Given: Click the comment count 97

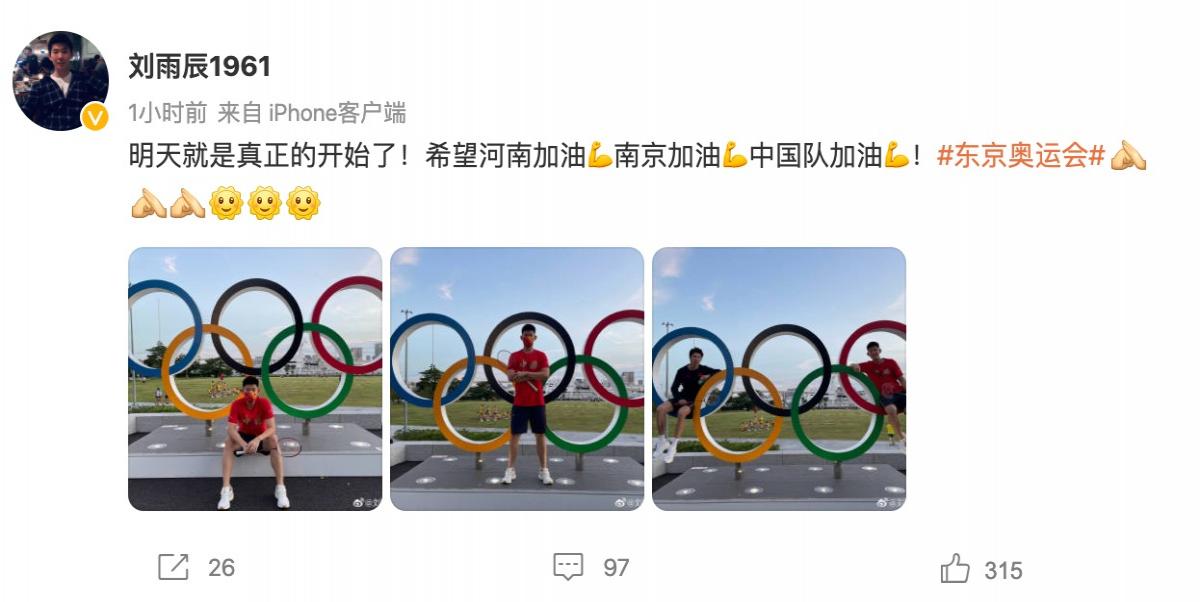Looking at the screenshot, I should 616,568.
